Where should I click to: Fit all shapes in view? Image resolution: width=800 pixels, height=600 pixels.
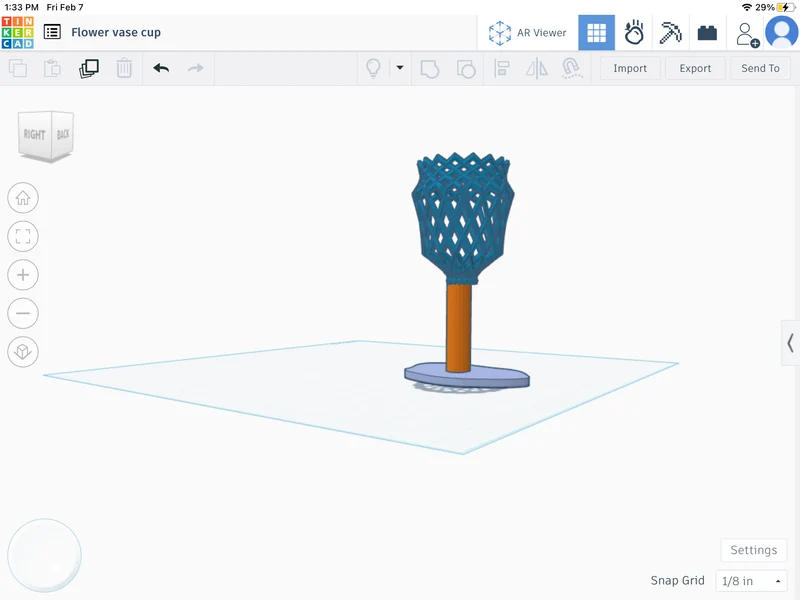click(23, 236)
